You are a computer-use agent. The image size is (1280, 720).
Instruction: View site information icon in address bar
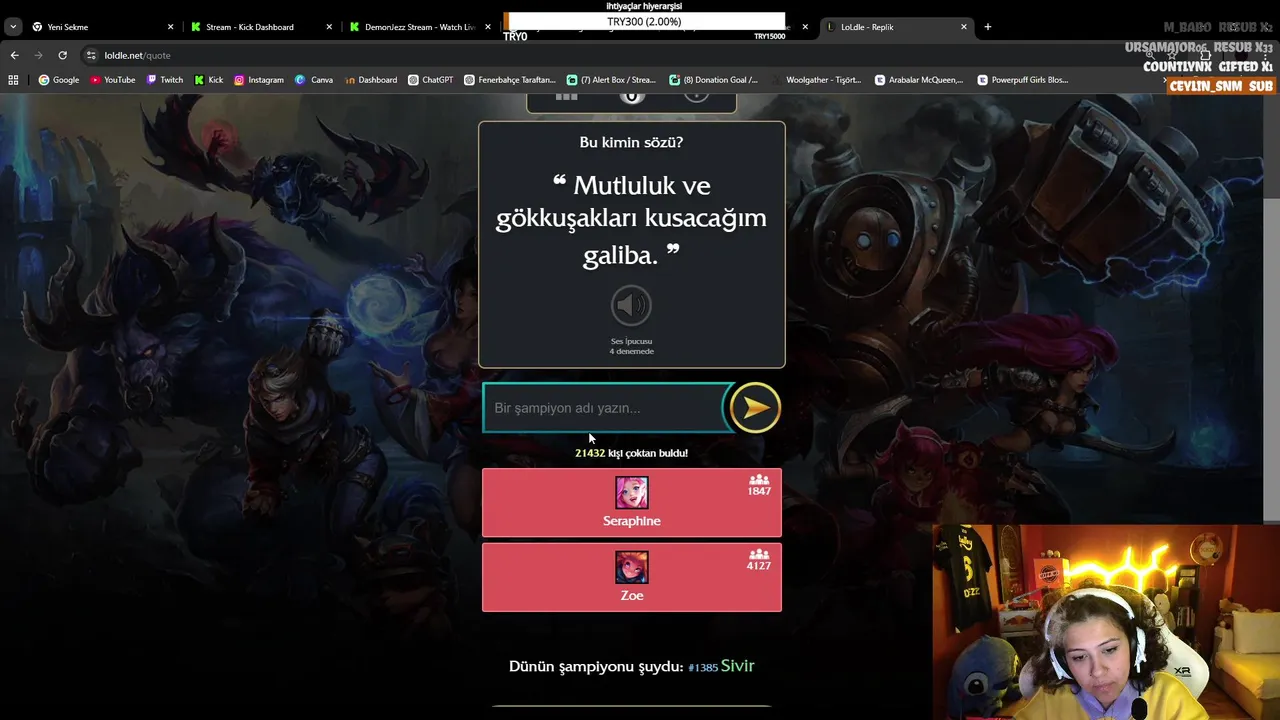point(91,55)
